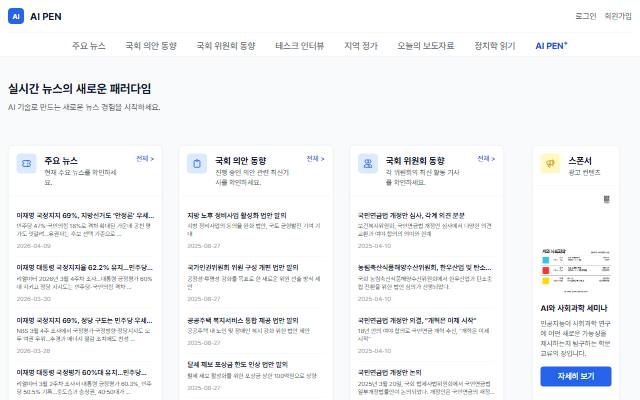
Task: Go to the 데스크 인터뷰 menu item
Action: 300,46
